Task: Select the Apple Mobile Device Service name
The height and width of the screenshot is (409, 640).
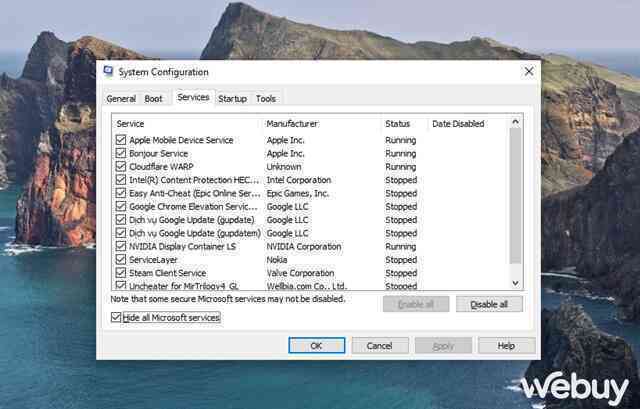Action: (x=181, y=140)
